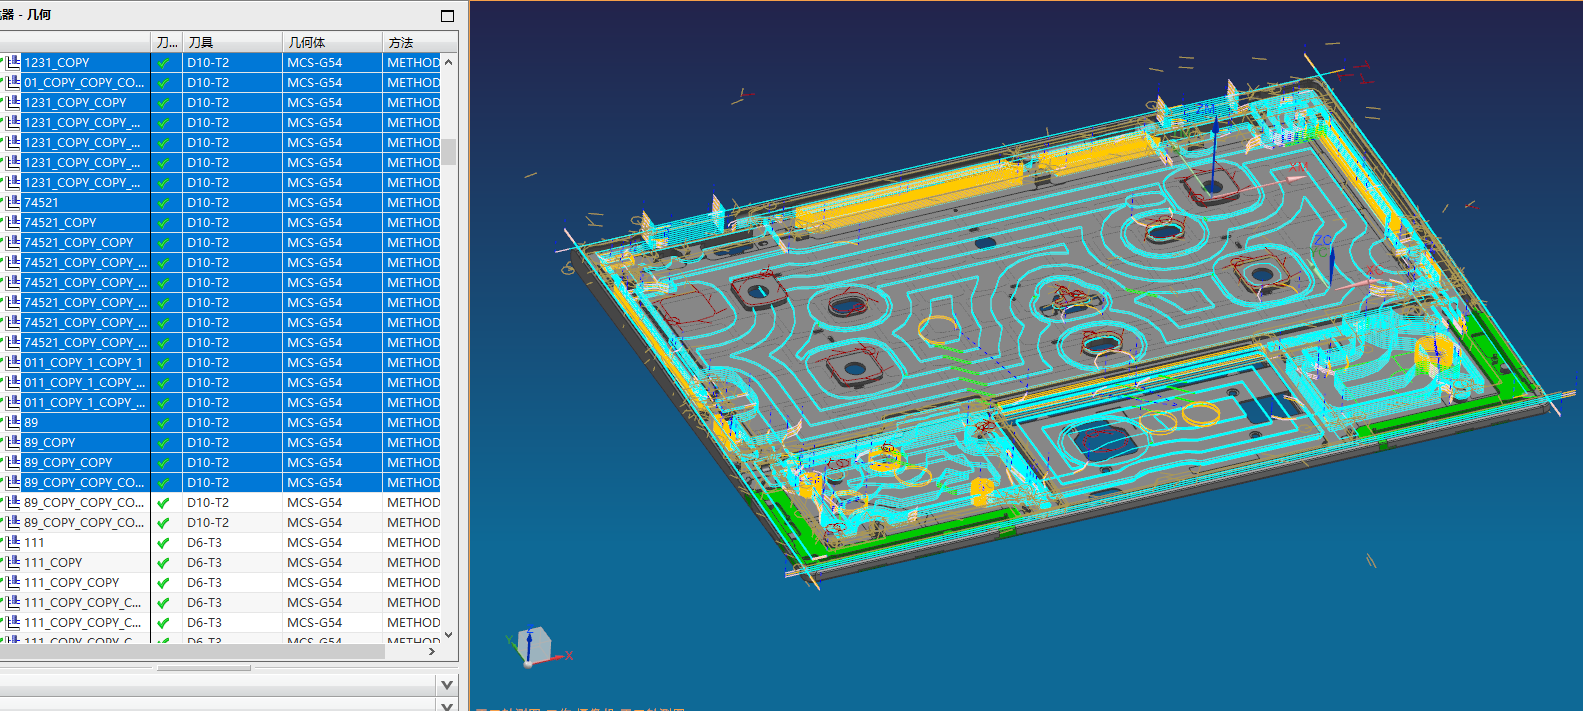Screen dimensions: 1583x711
Task: Select operation 89_COPY
Action: pos(50,442)
